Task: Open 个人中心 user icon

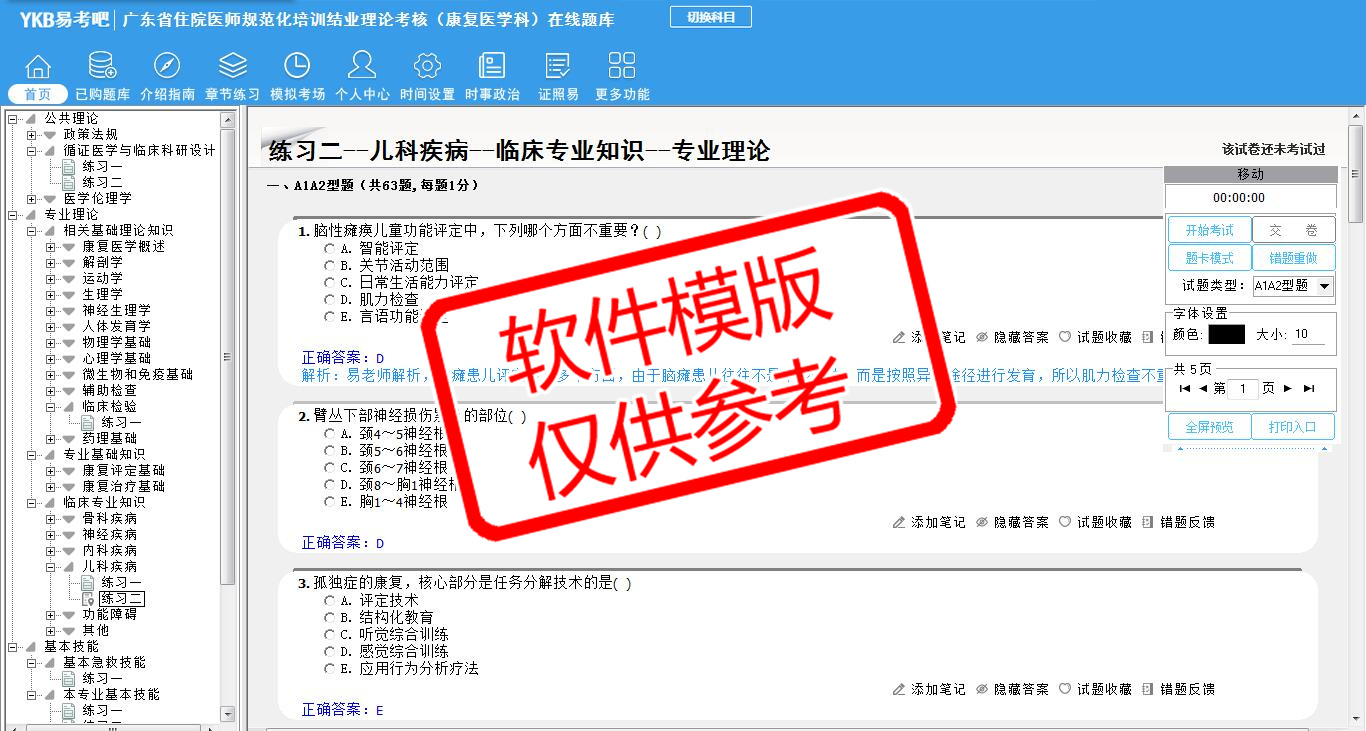Action: pyautogui.click(x=362, y=67)
